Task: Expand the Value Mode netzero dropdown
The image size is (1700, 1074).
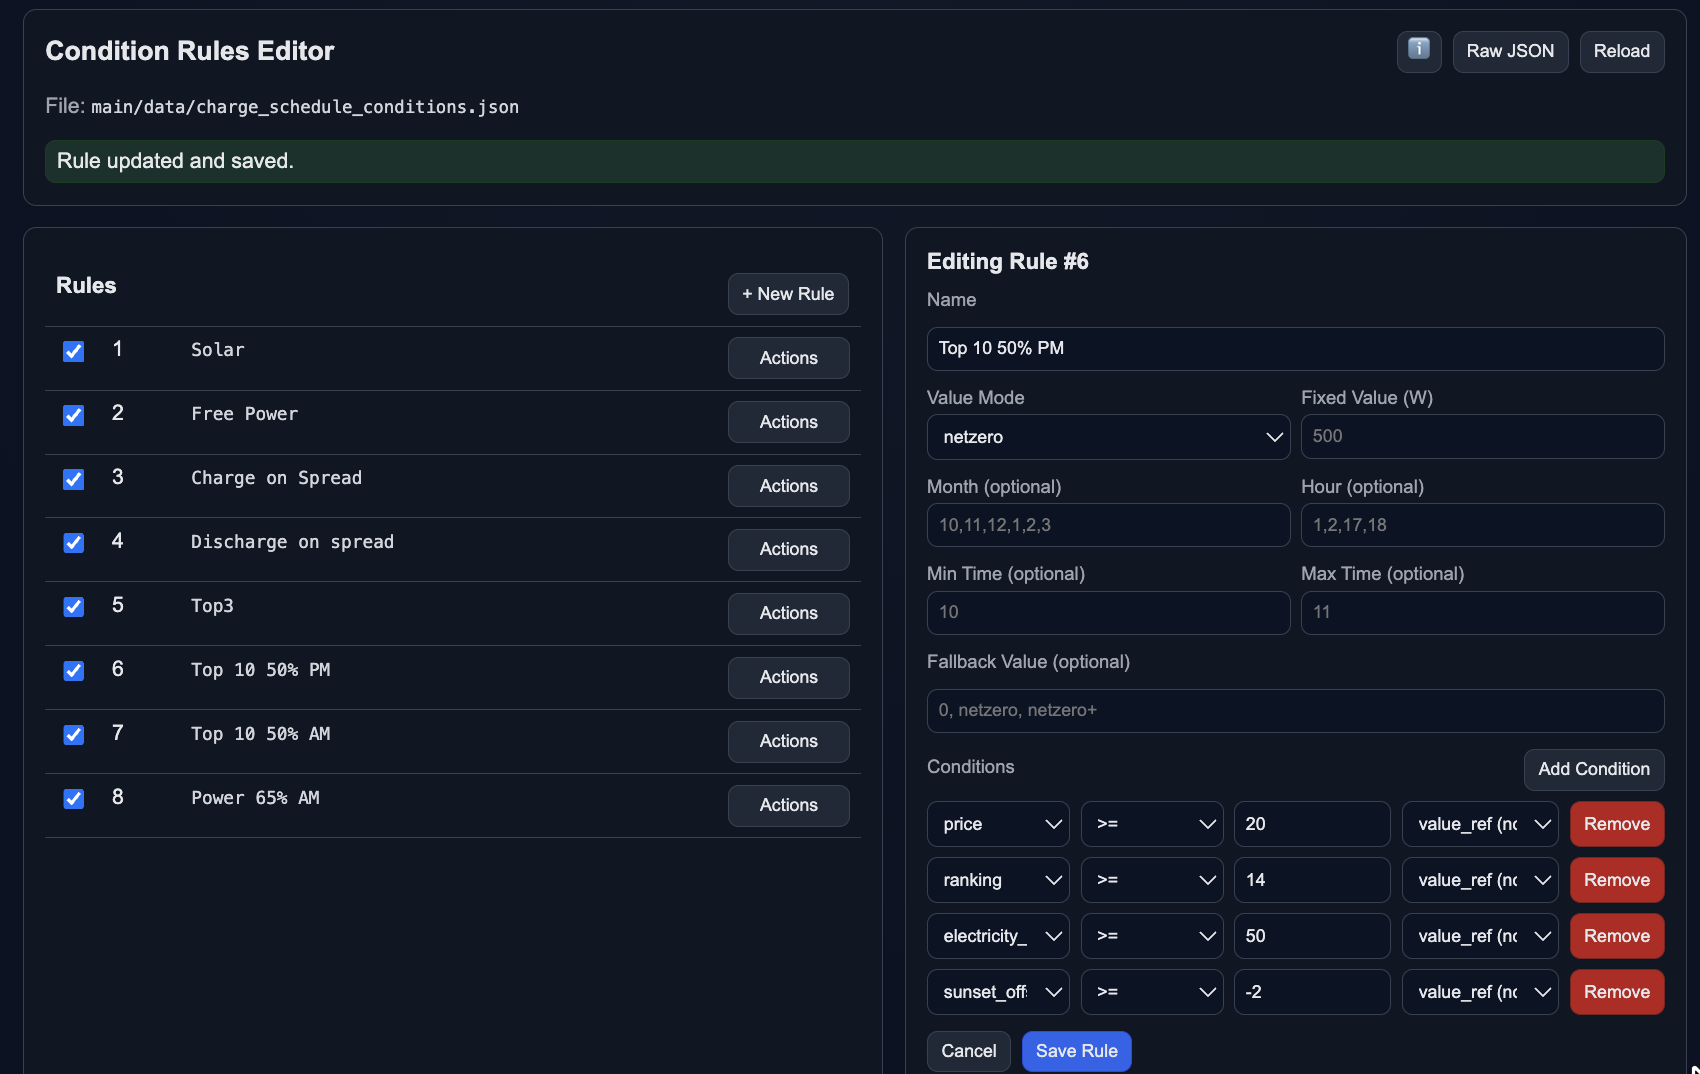Action: (x=1108, y=437)
